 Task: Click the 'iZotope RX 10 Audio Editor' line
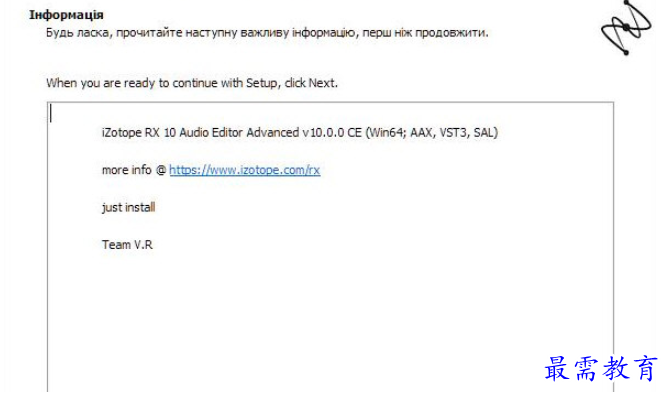[299, 132]
